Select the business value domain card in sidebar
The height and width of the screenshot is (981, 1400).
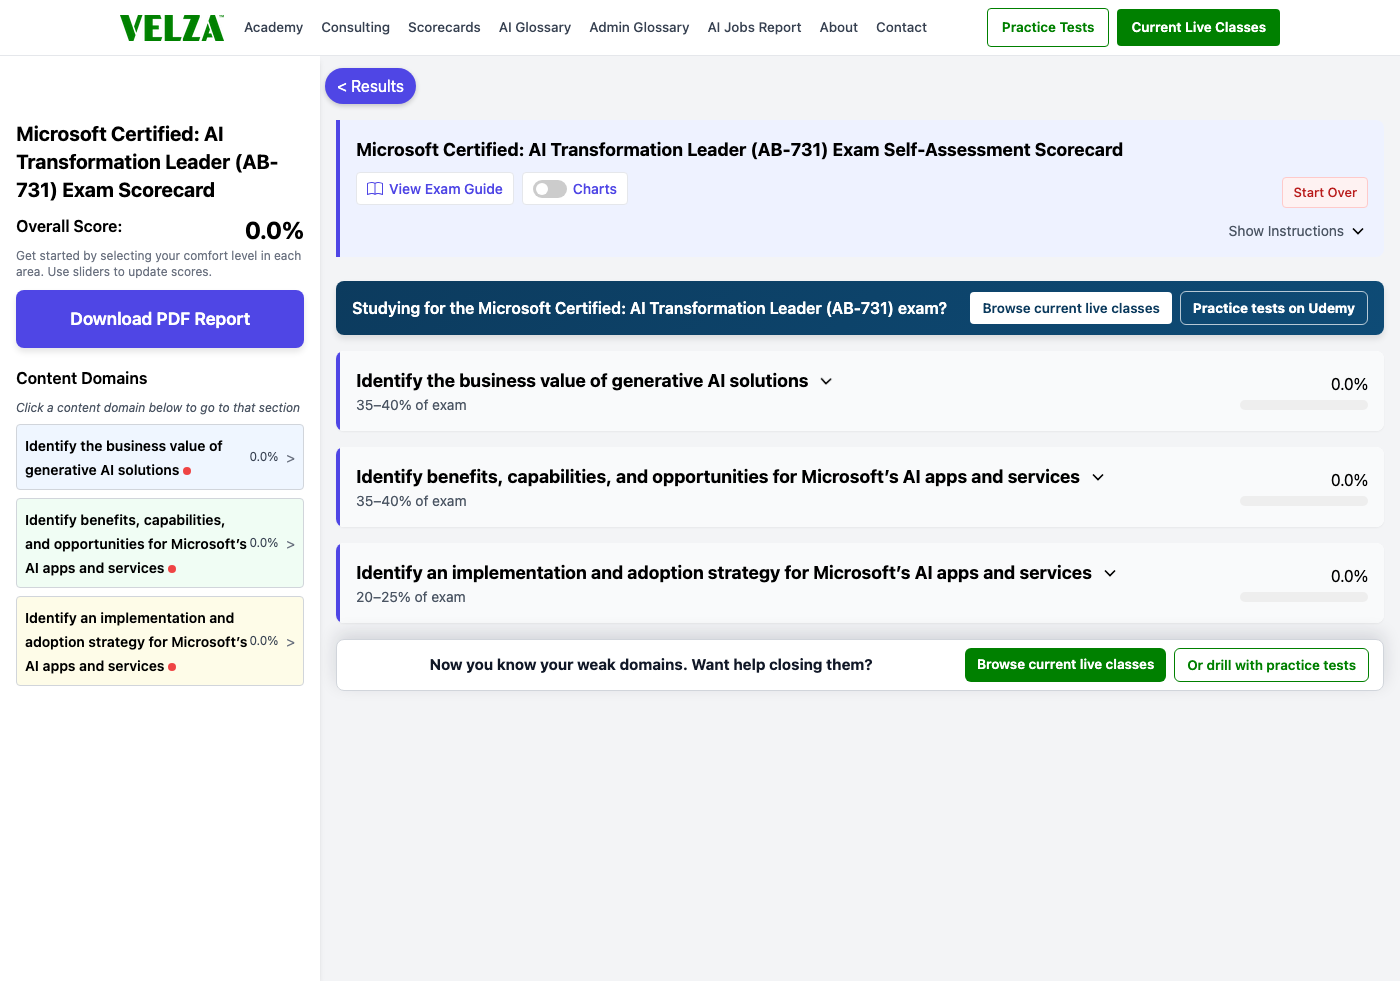coord(160,457)
